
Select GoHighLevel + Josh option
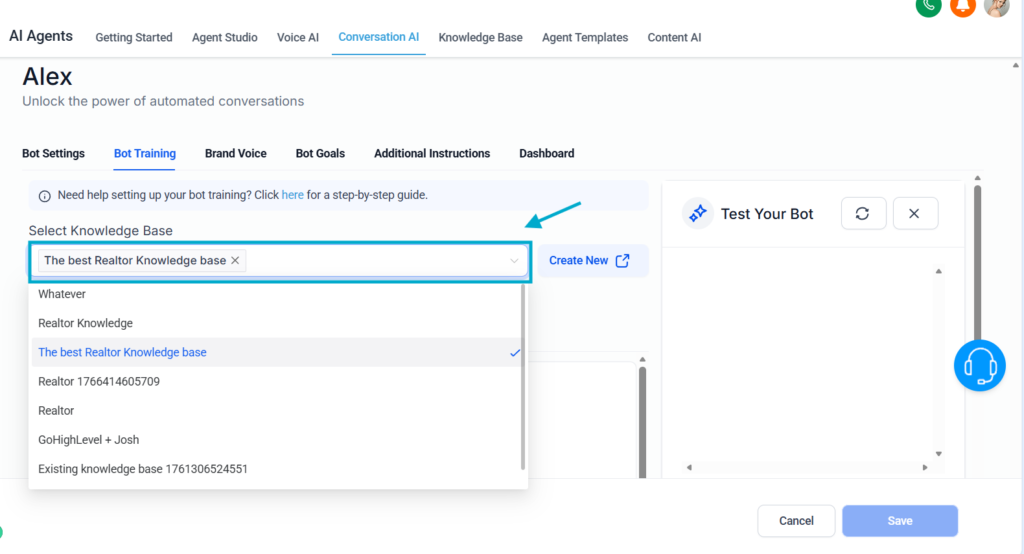click(89, 440)
